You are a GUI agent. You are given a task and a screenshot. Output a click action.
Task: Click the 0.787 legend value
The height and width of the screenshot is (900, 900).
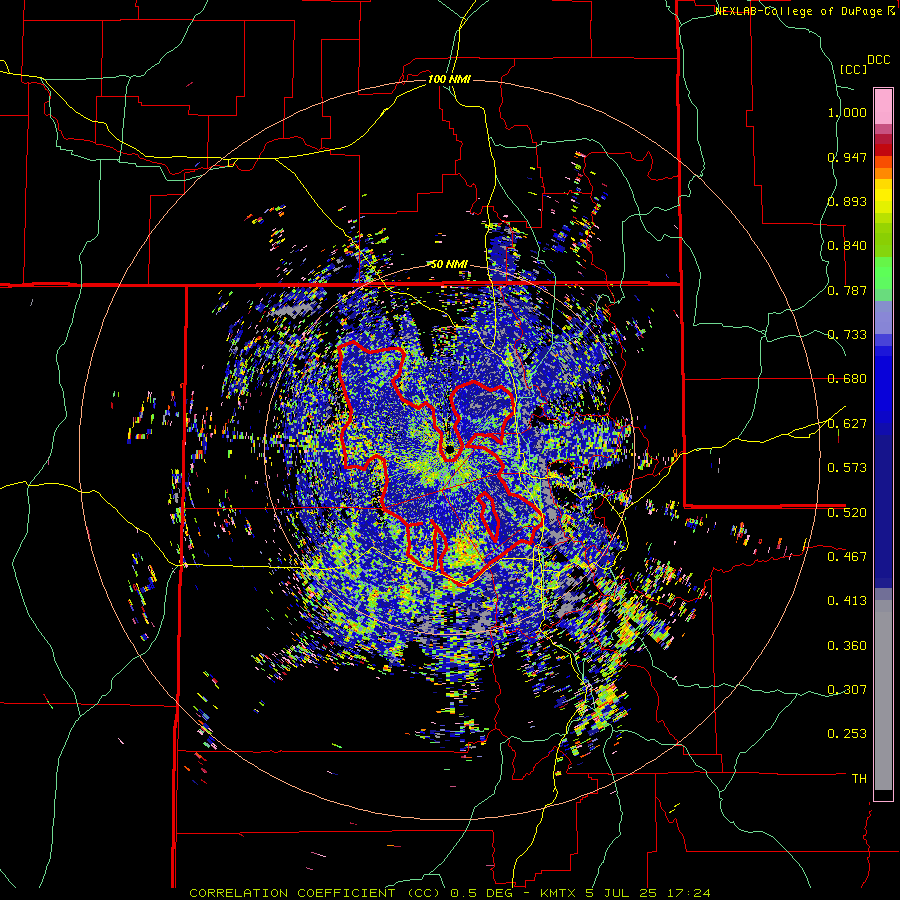847,290
